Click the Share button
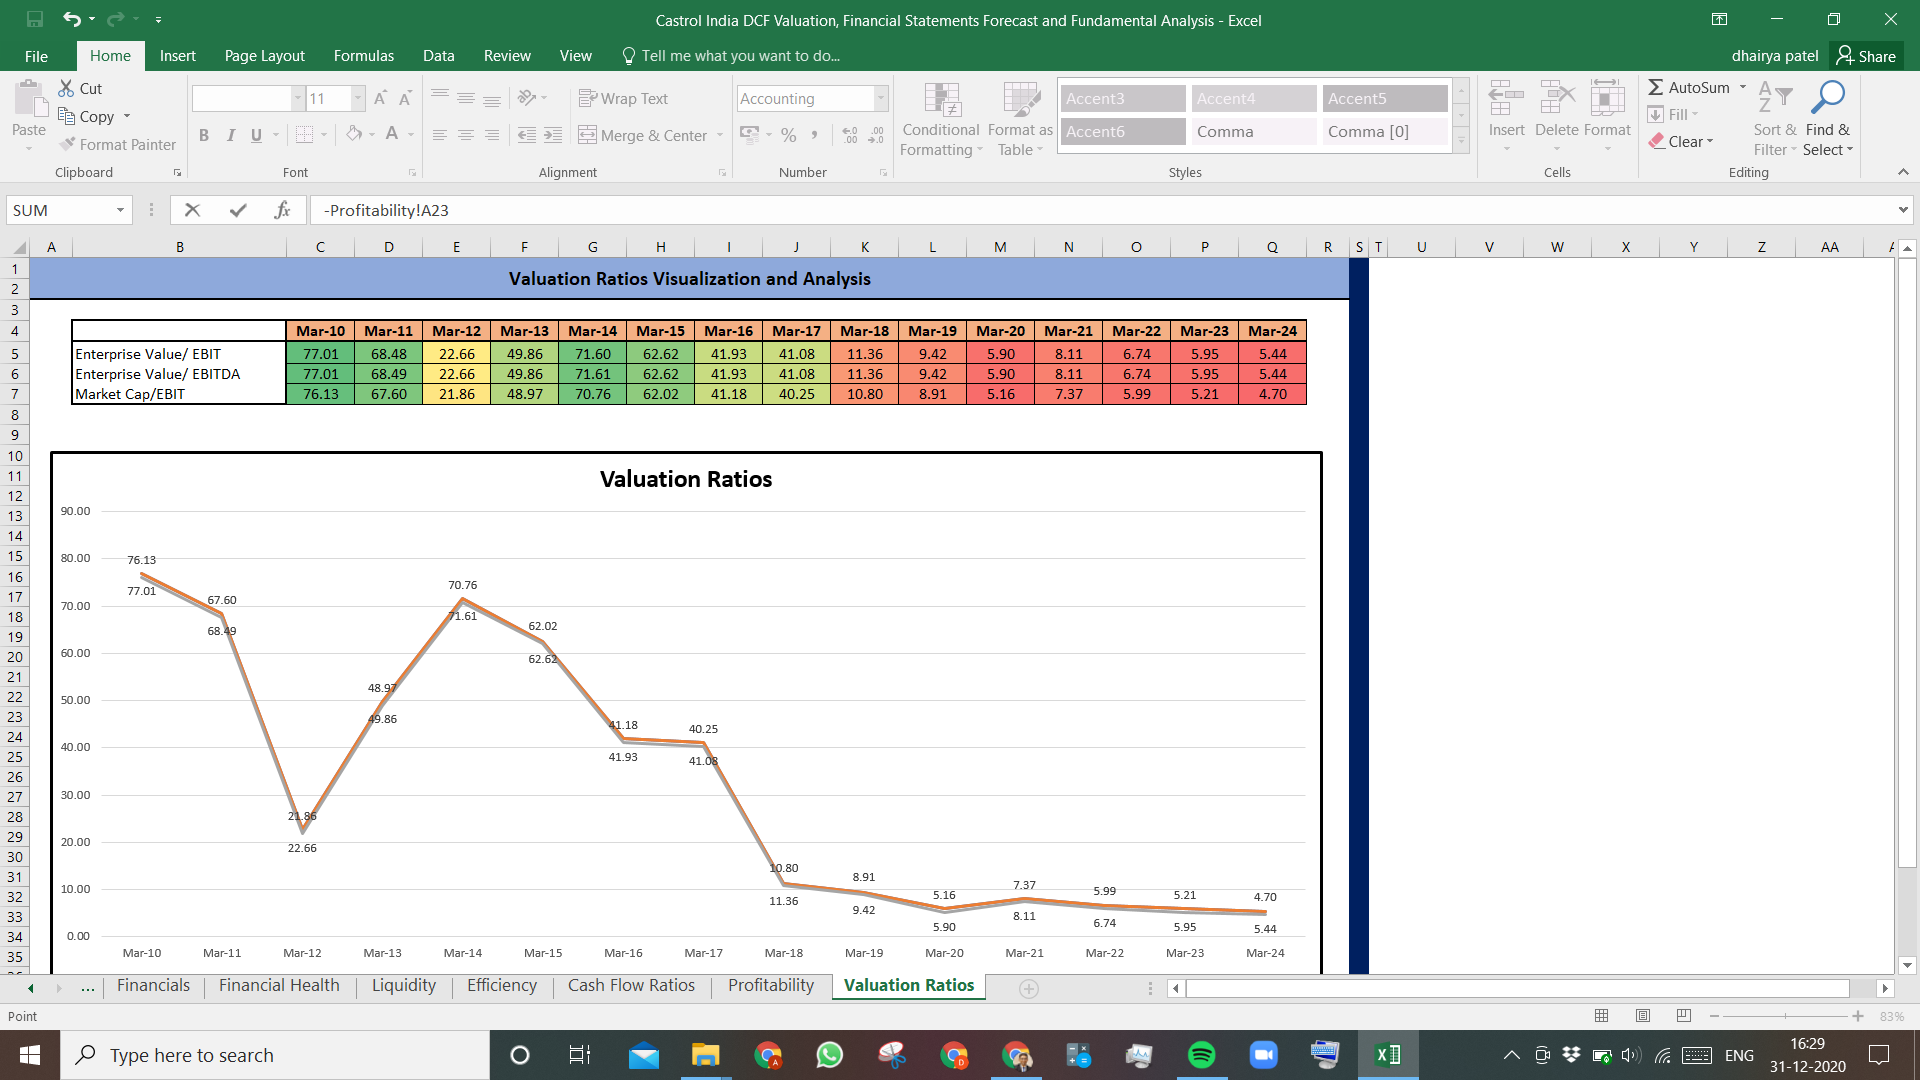 [x=1867, y=56]
